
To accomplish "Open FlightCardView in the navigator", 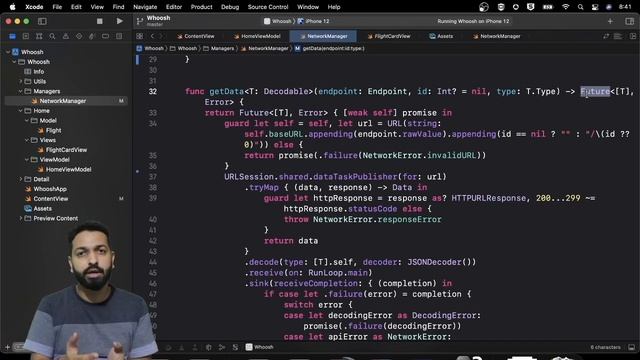I will coord(62,150).
